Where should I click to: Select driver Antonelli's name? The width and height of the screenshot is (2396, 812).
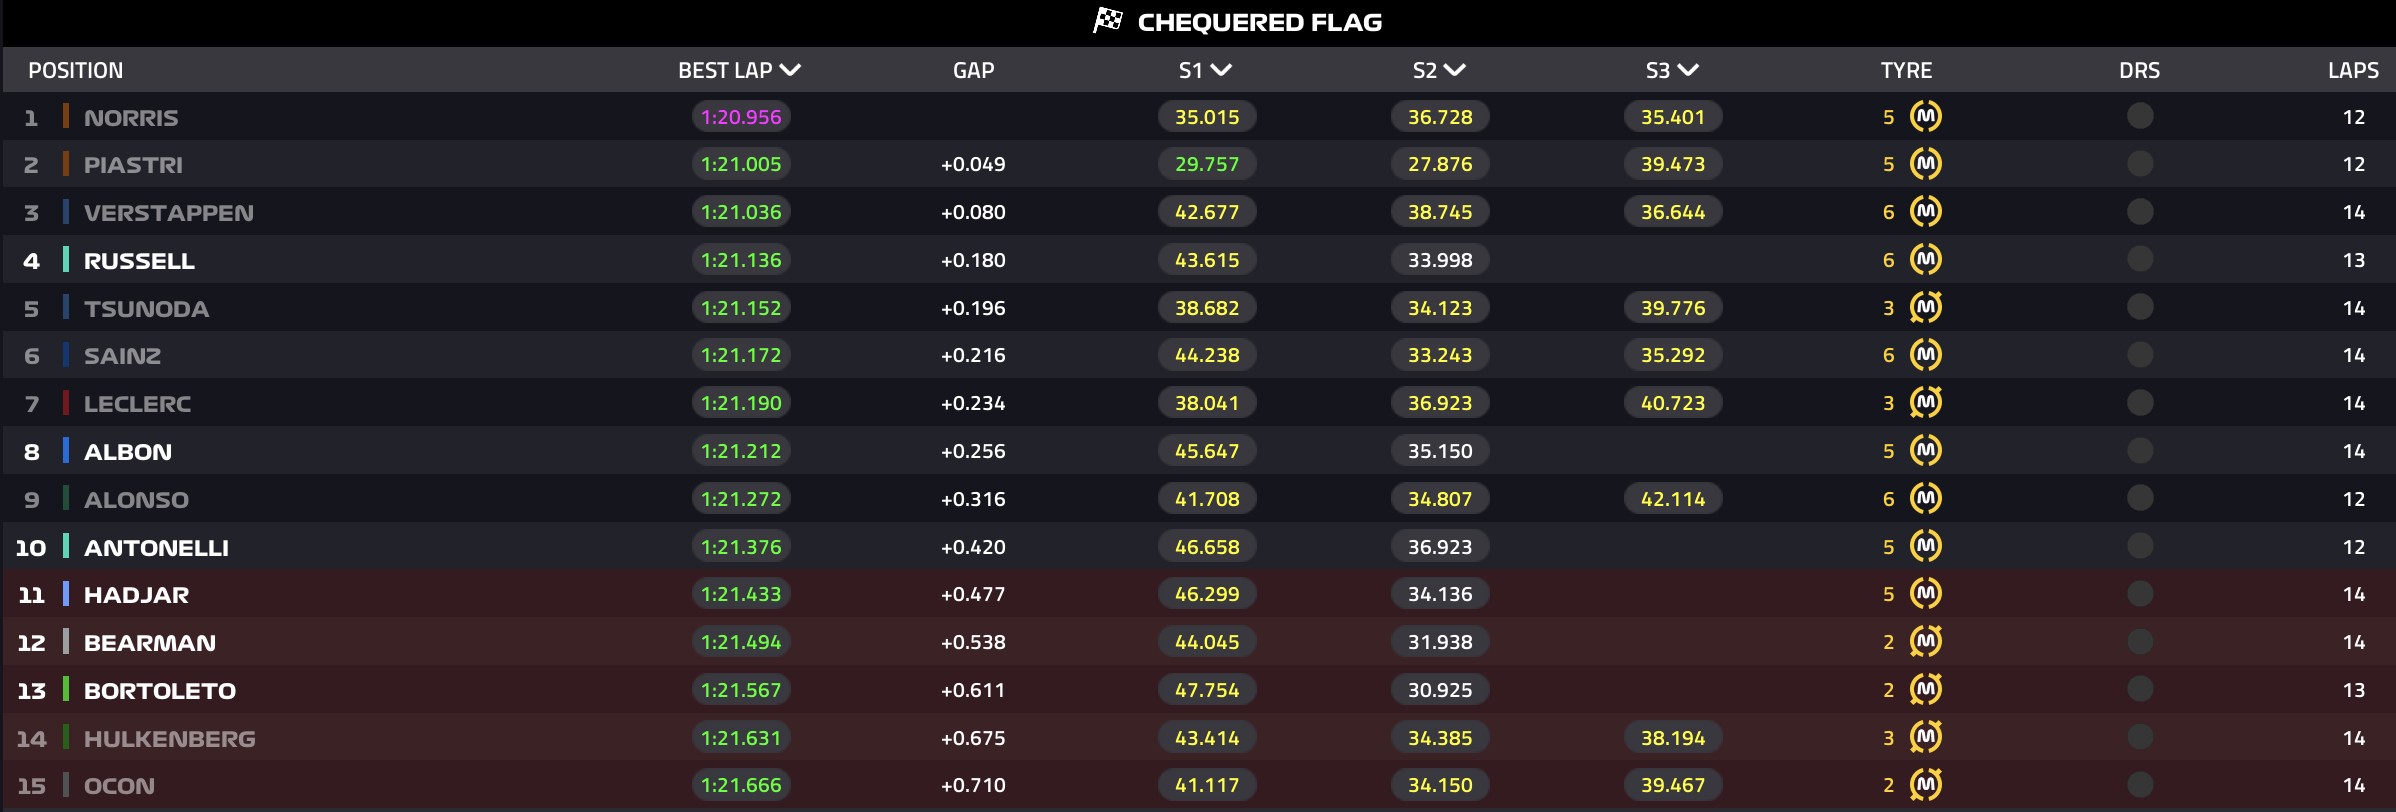(156, 548)
